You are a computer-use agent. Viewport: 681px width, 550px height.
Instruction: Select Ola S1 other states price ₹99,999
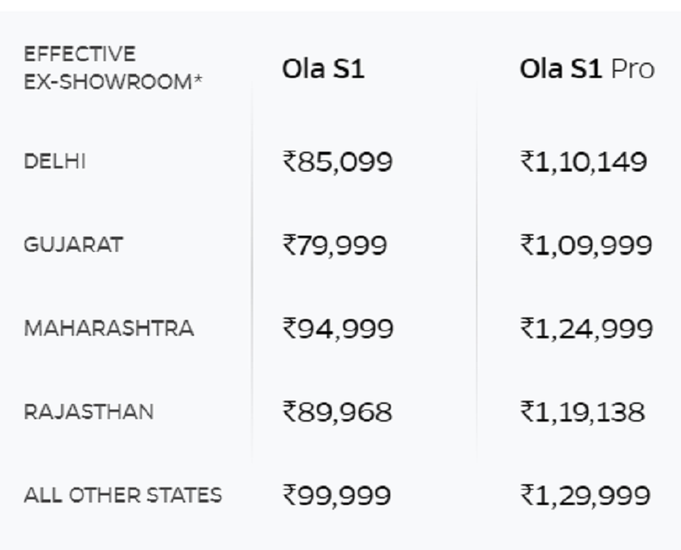tap(337, 495)
